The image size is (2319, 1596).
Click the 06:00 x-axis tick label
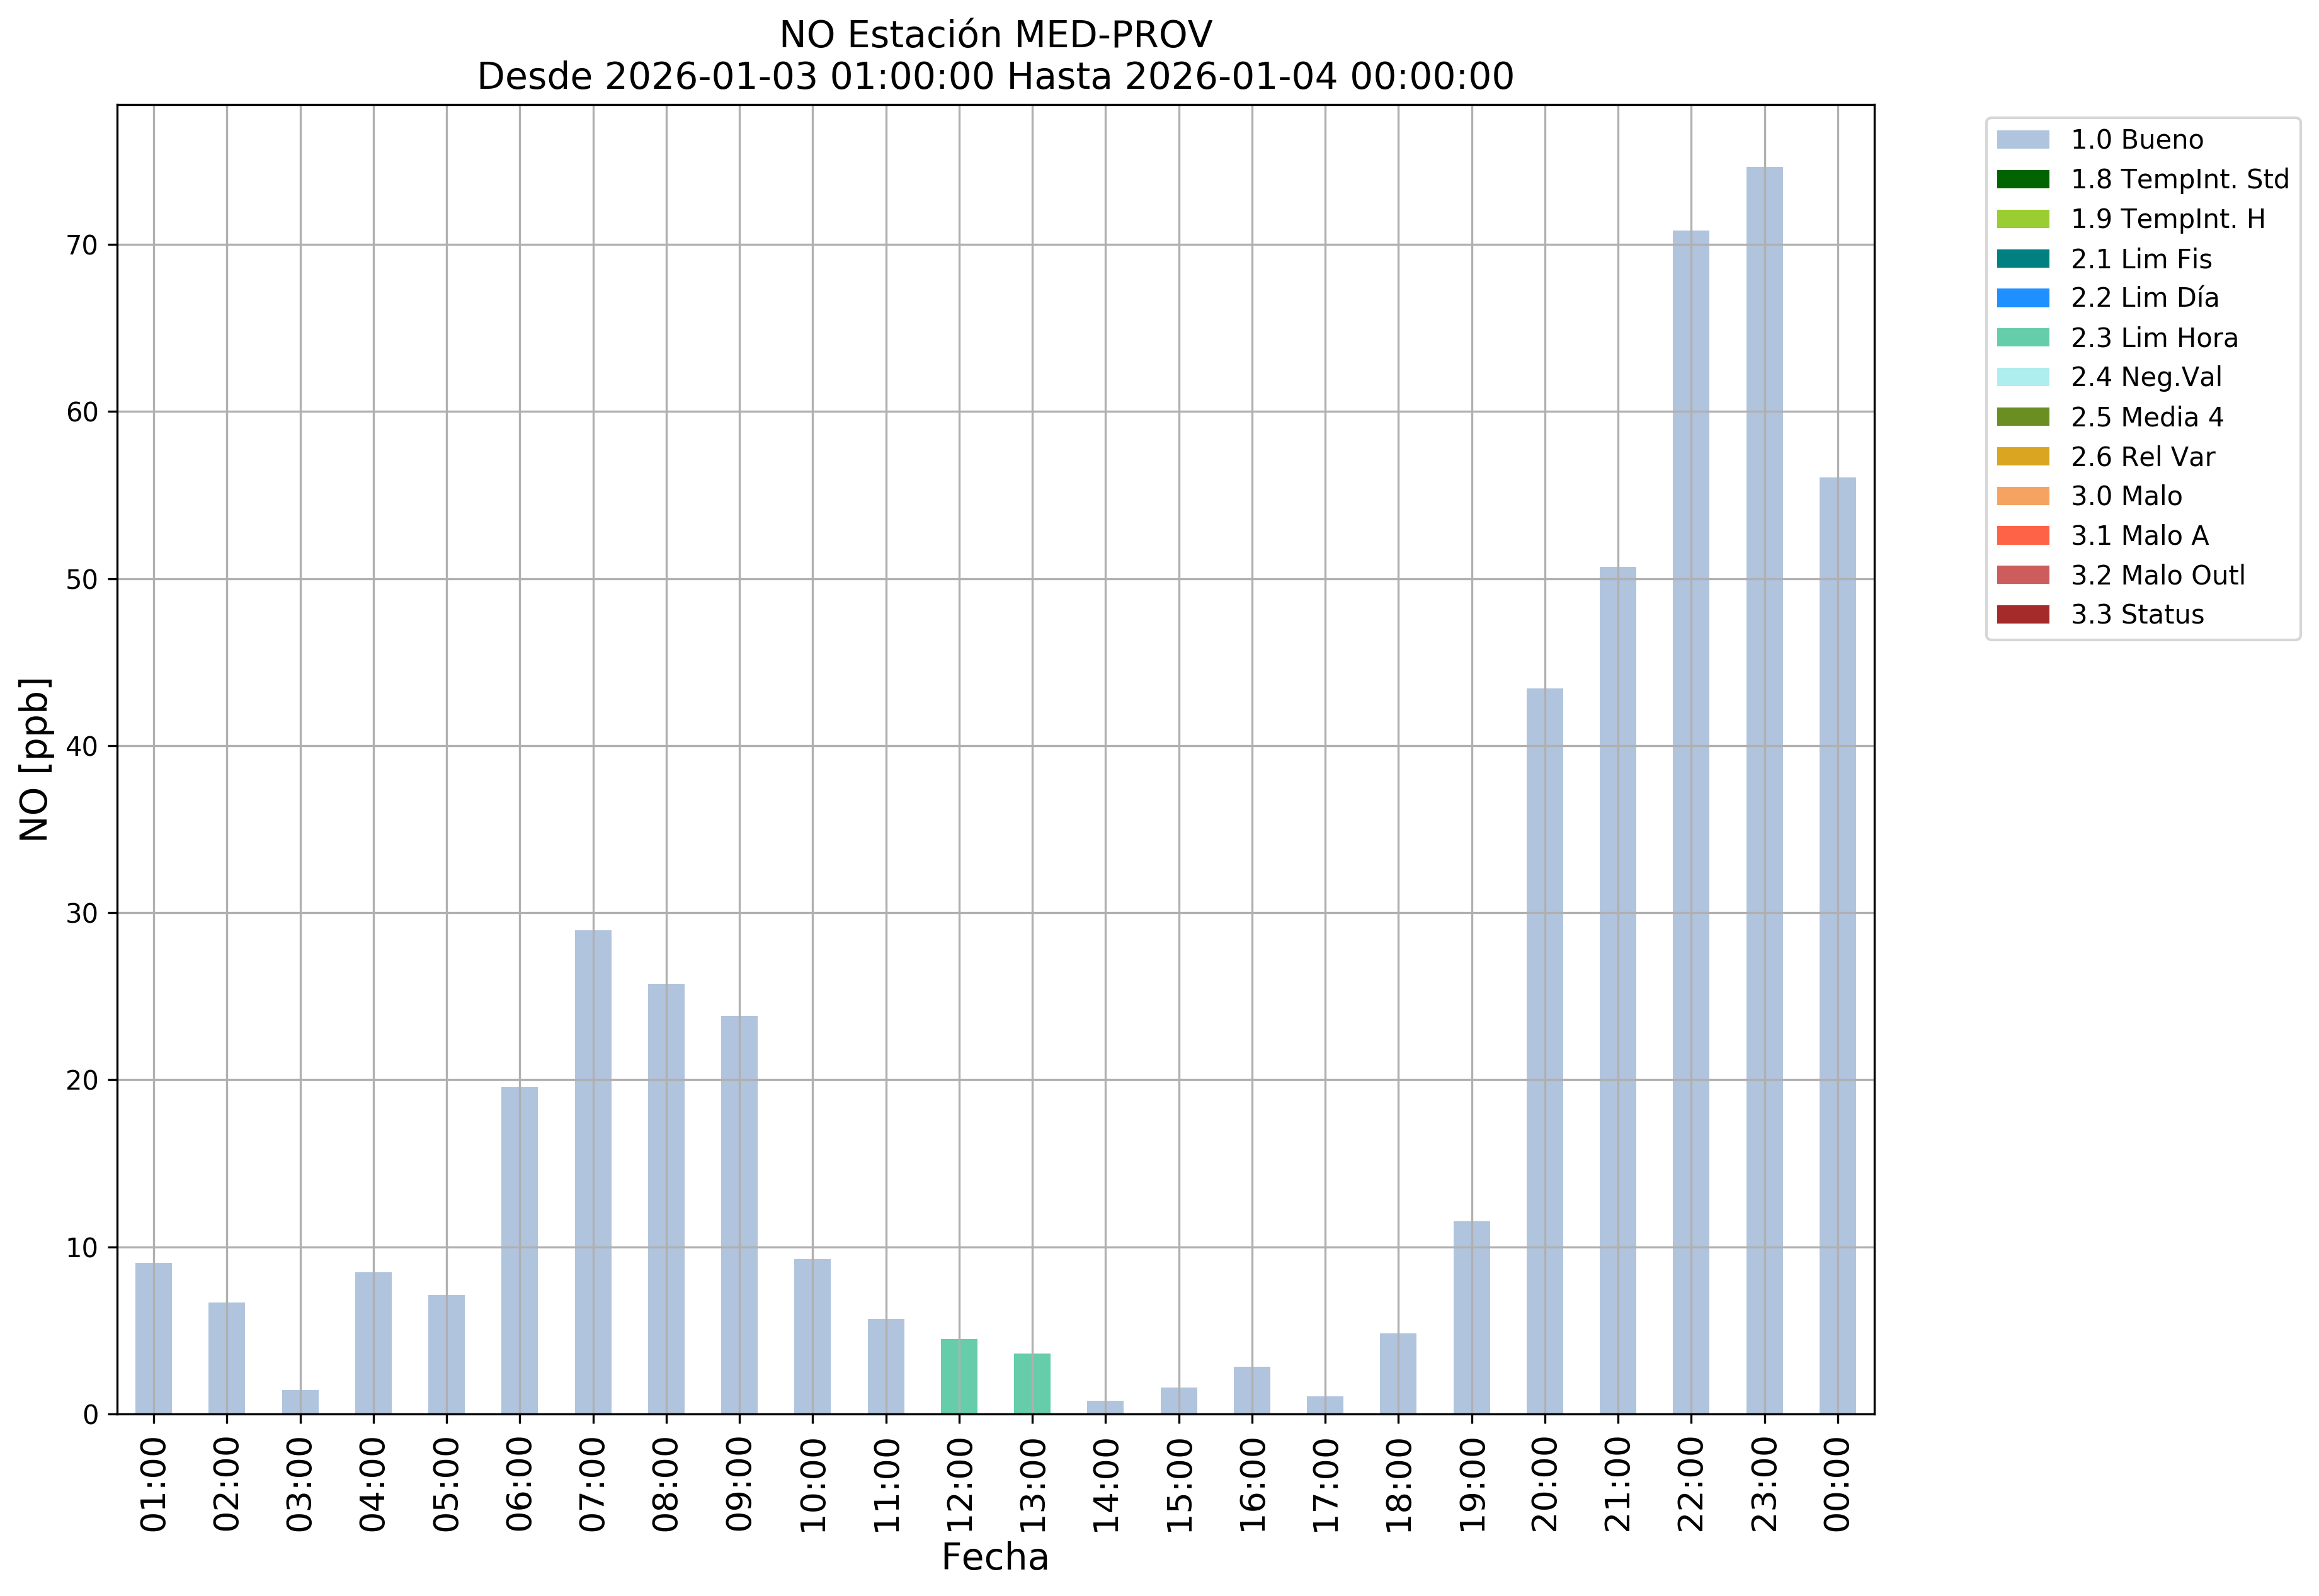[x=520, y=1484]
